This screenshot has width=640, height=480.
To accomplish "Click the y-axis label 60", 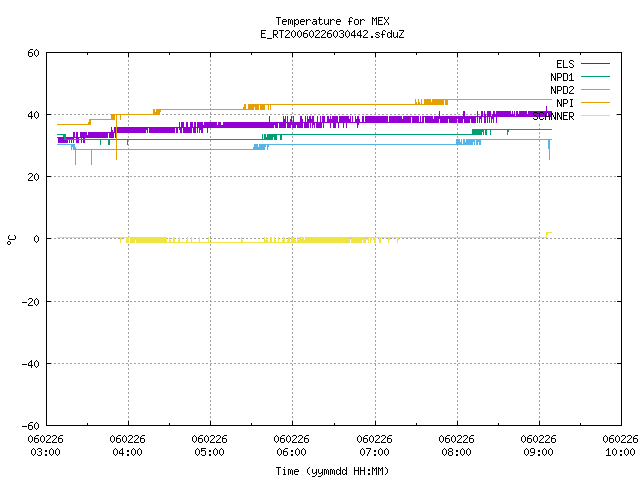I will (33, 53).
